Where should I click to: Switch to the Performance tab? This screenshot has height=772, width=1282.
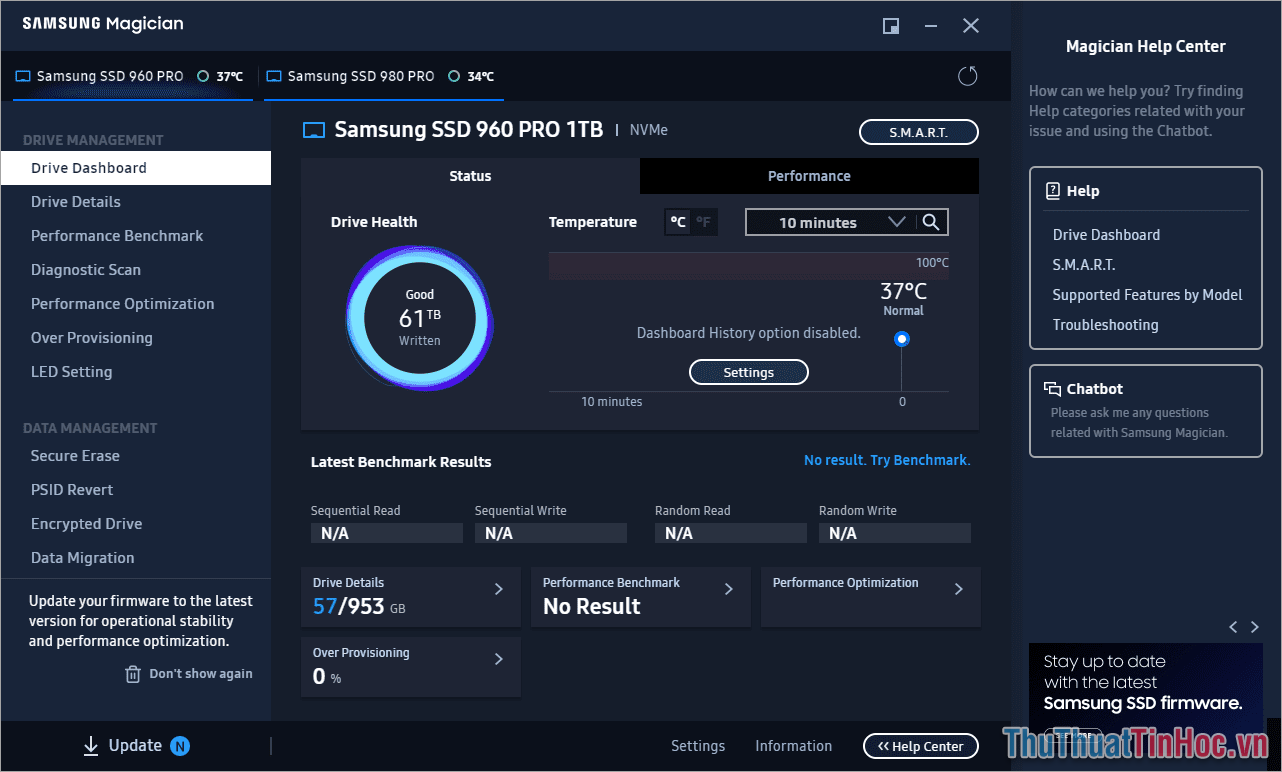click(809, 176)
